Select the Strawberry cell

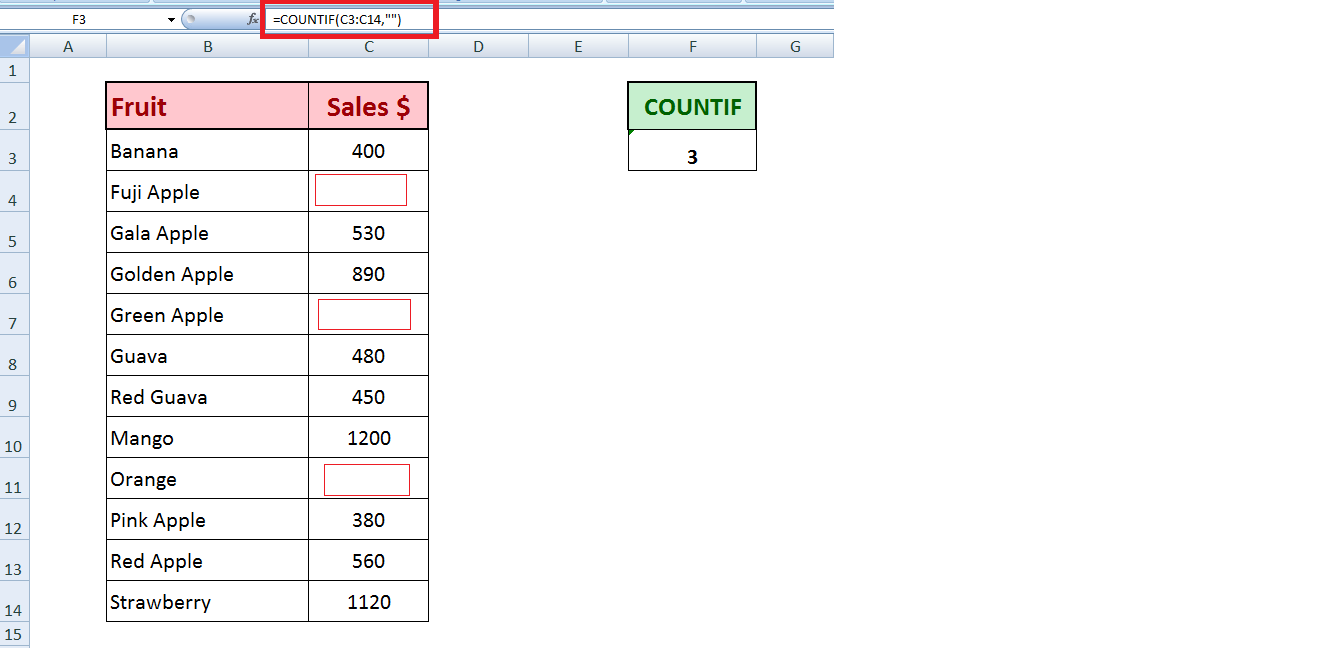[x=207, y=602]
